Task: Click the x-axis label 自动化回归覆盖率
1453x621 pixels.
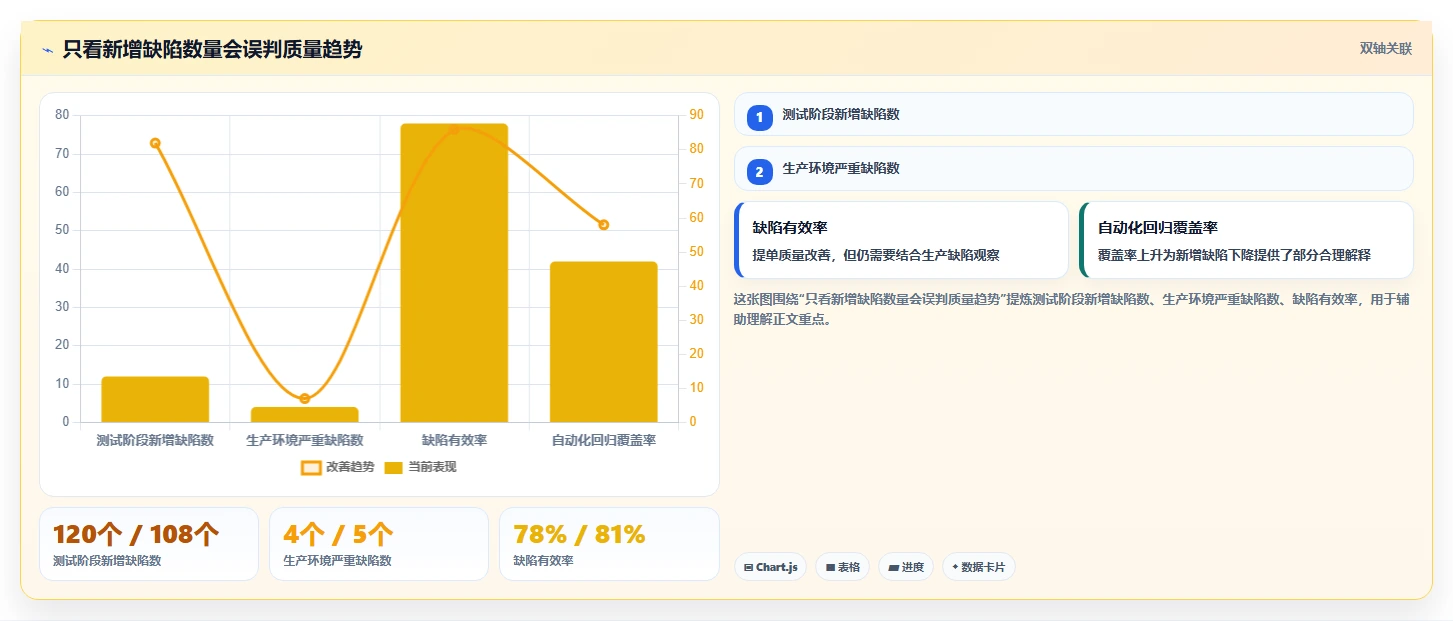Action: pos(604,440)
